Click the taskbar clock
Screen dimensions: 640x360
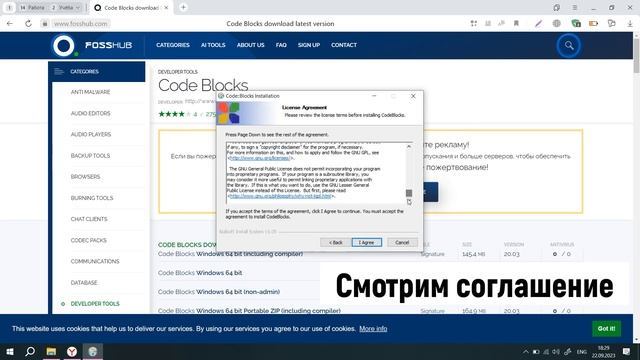coord(603,351)
